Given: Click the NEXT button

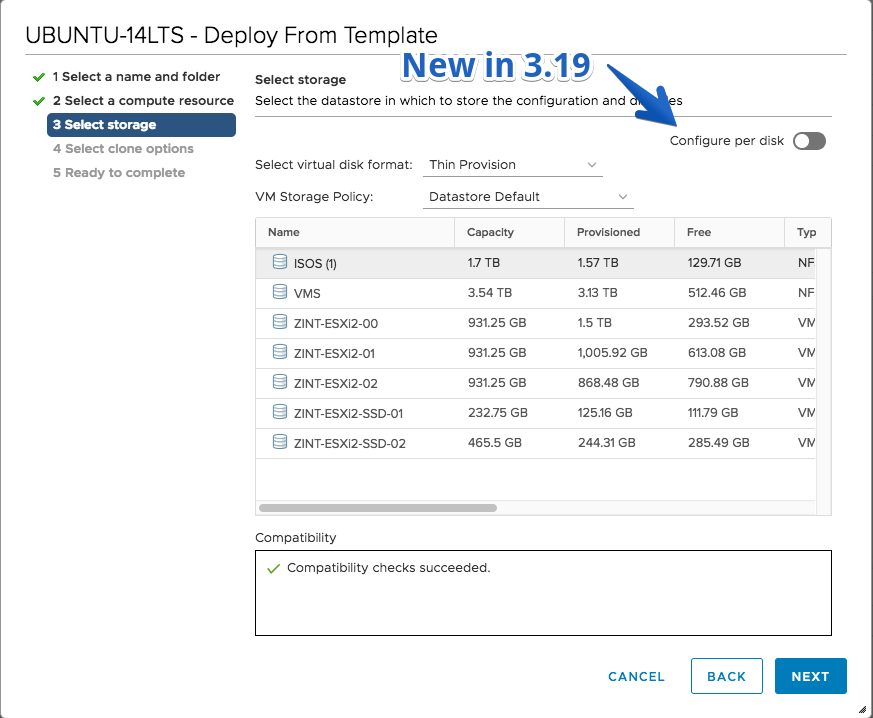Looking at the screenshot, I should pos(811,676).
